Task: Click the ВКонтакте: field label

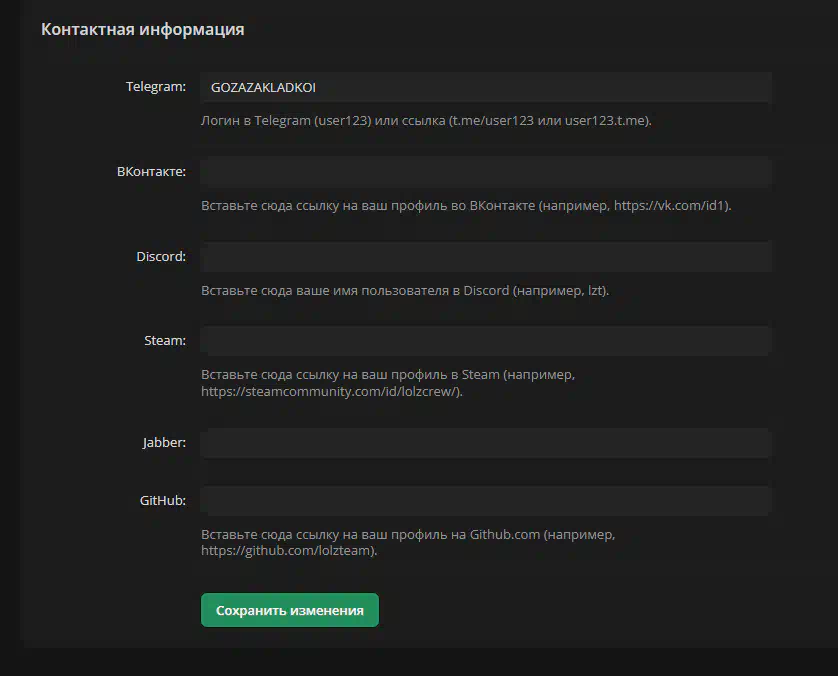Action: 151,172
